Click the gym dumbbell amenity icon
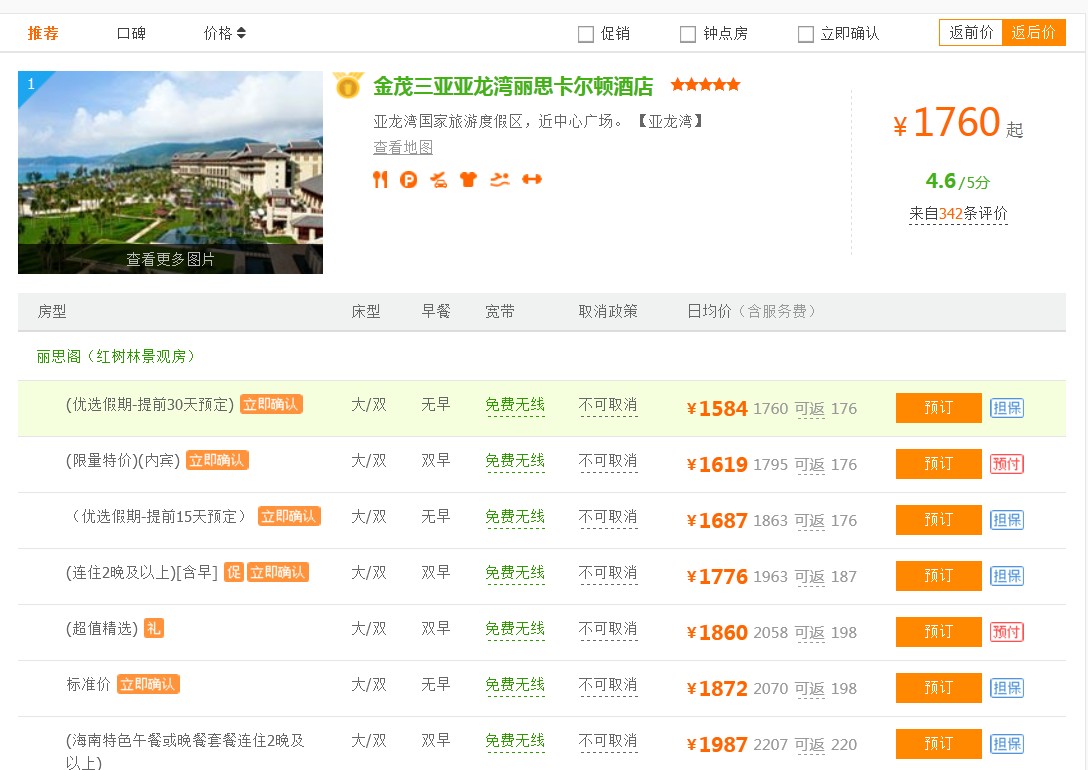Viewport: 1088px width, 770px height. pyautogui.click(x=532, y=180)
